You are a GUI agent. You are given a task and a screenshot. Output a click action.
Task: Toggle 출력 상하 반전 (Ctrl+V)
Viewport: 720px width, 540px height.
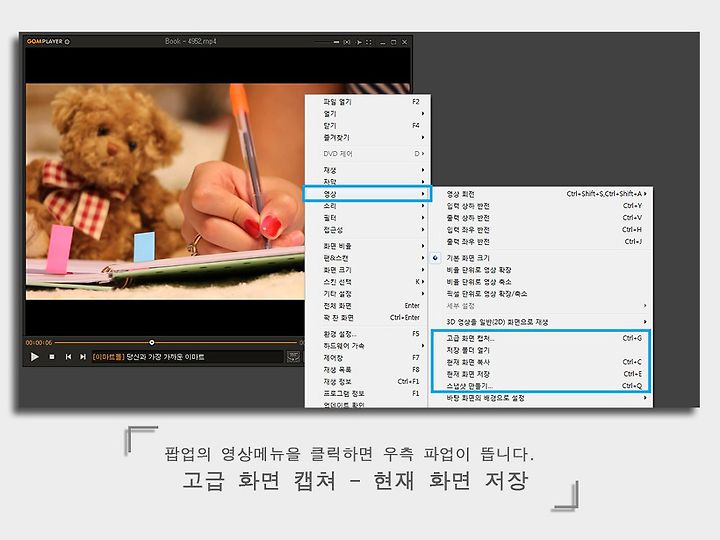pyautogui.click(x=540, y=218)
